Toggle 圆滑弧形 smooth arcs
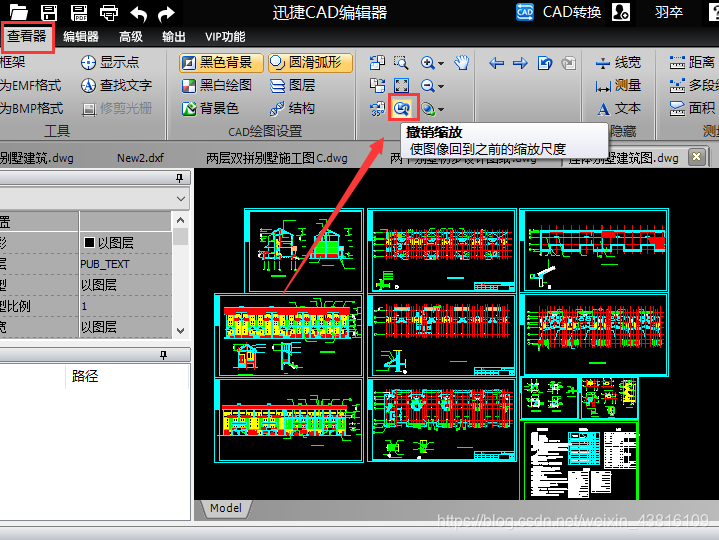719x540 pixels. (x=310, y=62)
